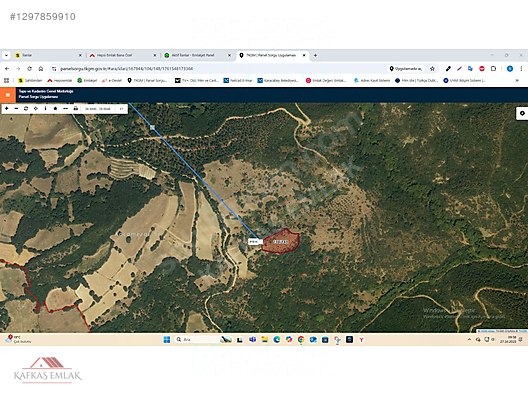
Task: Click the highlighted red parcel on map
Action: coord(281,241)
